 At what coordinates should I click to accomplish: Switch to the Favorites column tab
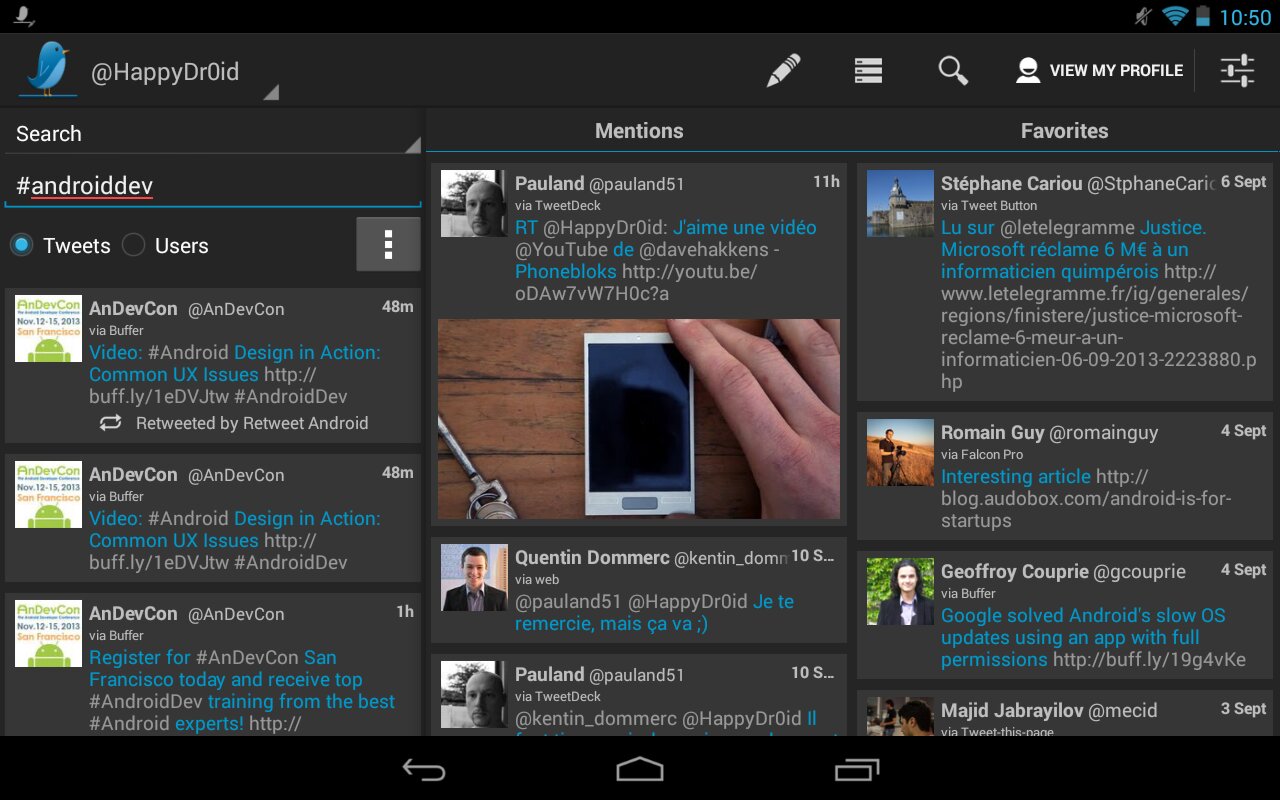pos(1064,131)
